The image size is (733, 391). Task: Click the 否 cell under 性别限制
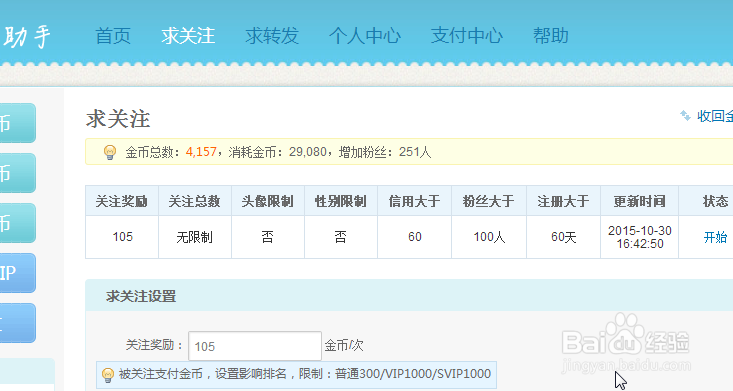click(x=340, y=237)
